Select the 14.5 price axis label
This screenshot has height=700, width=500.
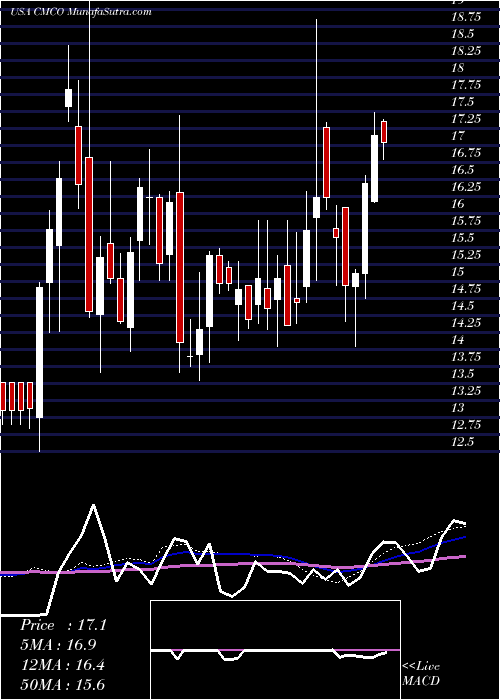click(x=465, y=305)
